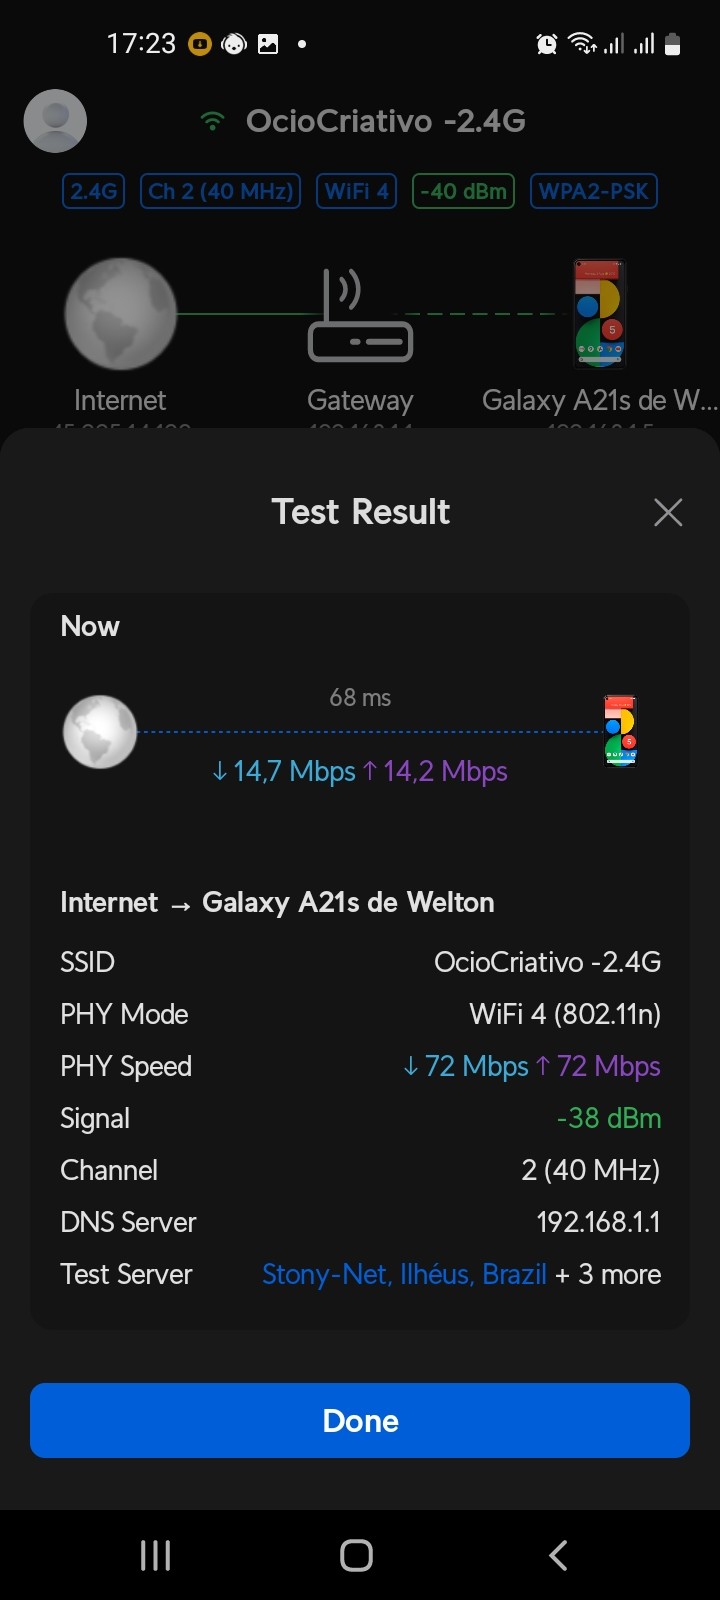
Task: Tap the -40 dBm signal badge
Action: point(463,191)
